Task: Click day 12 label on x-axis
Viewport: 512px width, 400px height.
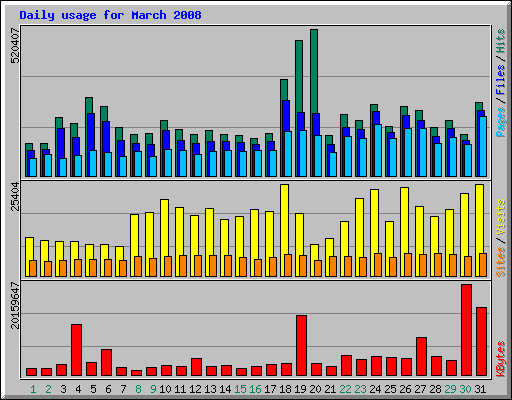Action: (195, 389)
